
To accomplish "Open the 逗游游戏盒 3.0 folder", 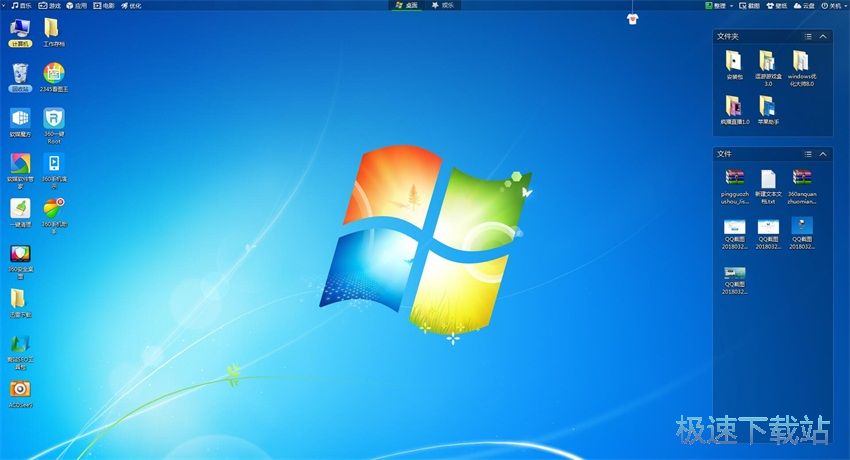I will (x=768, y=68).
